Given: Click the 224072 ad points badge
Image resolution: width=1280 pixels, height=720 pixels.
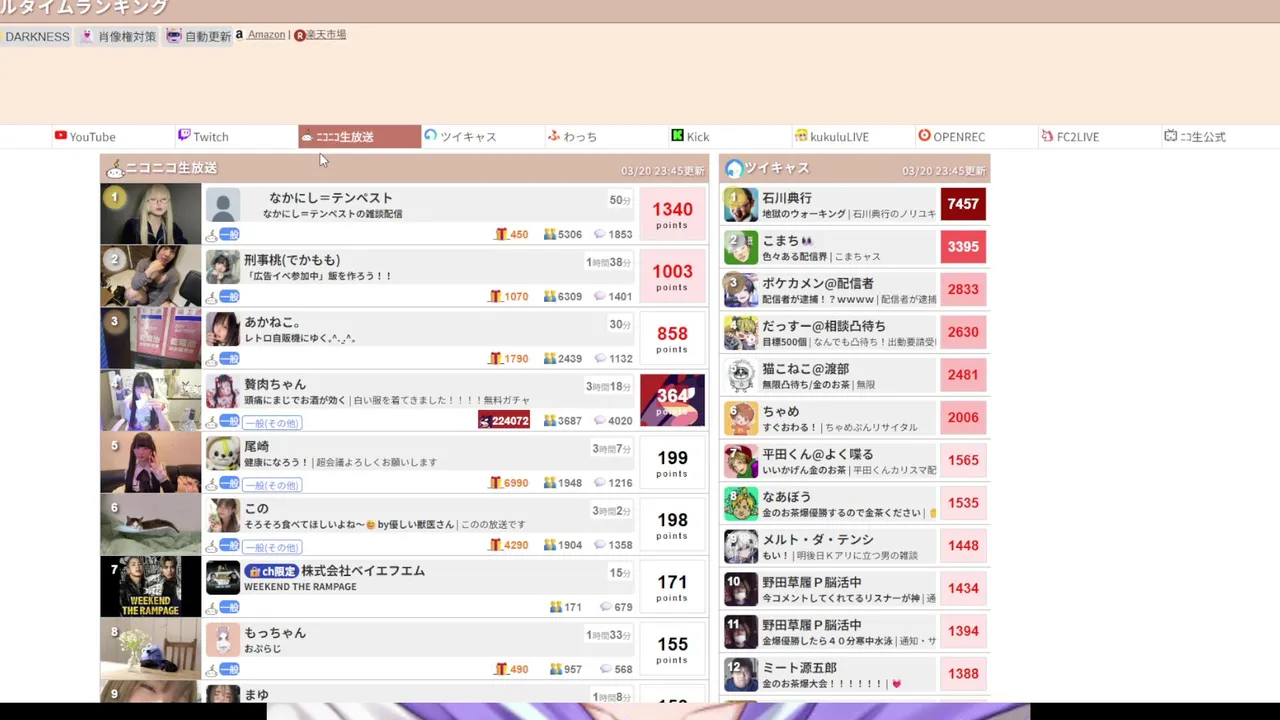Looking at the screenshot, I should (504, 421).
